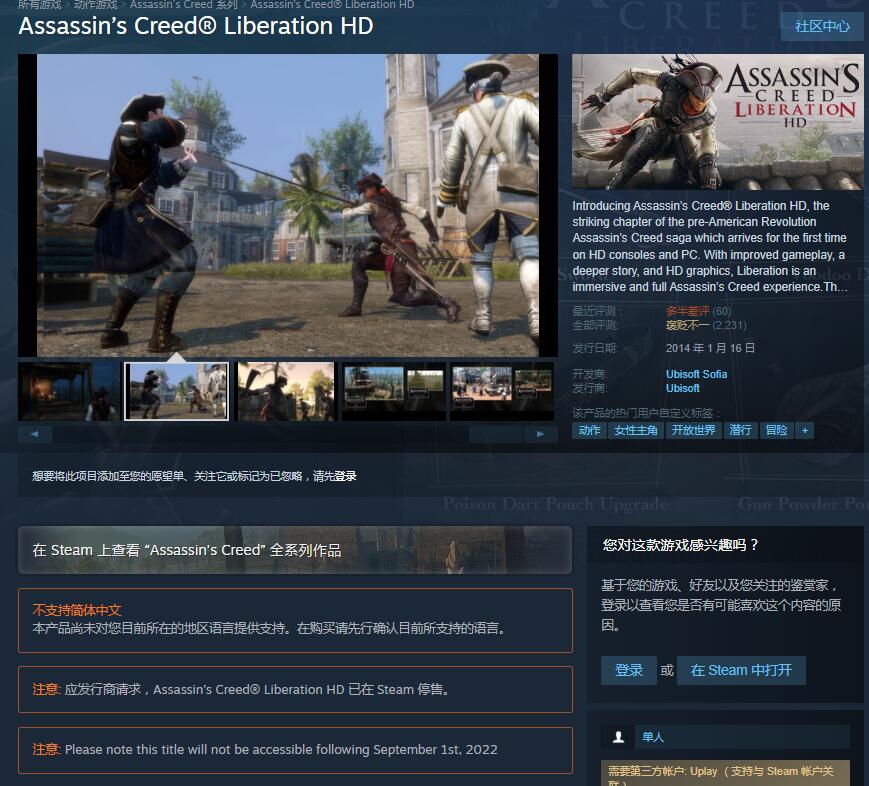Click the plus button to add tag
The height and width of the screenshot is (786, 869).
(x=804, y=430)
